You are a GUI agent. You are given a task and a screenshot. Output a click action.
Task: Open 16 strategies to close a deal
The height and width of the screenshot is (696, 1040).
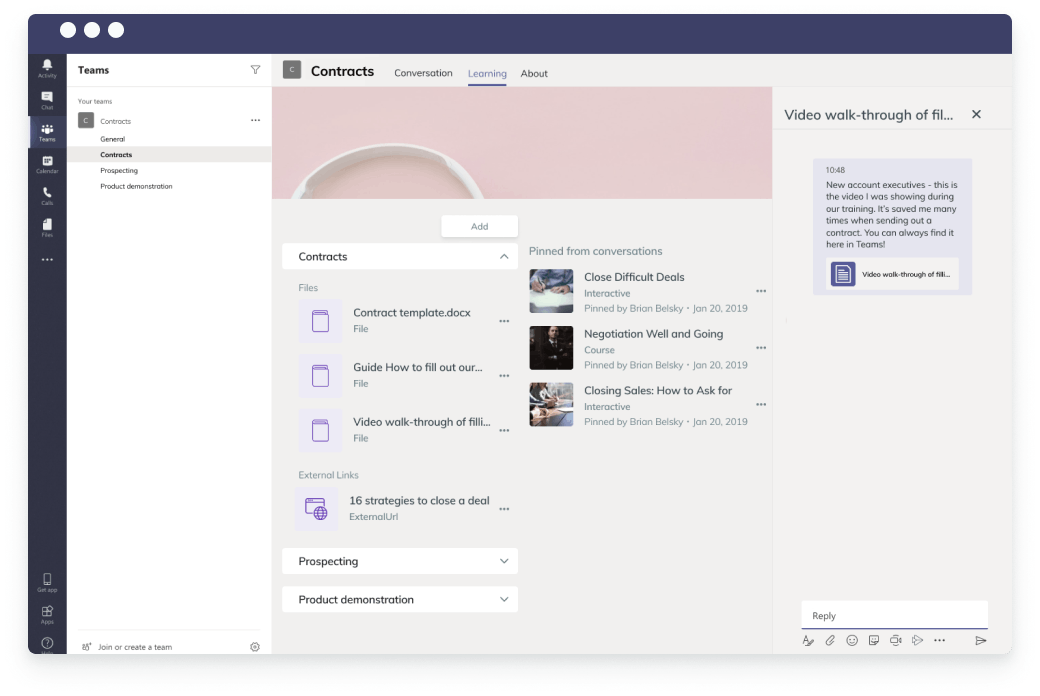(419, 501)
